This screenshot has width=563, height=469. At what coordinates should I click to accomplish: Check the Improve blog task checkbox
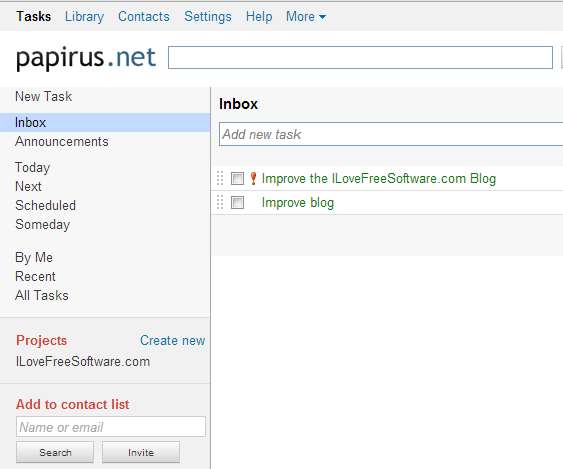(x=237, y=203)
